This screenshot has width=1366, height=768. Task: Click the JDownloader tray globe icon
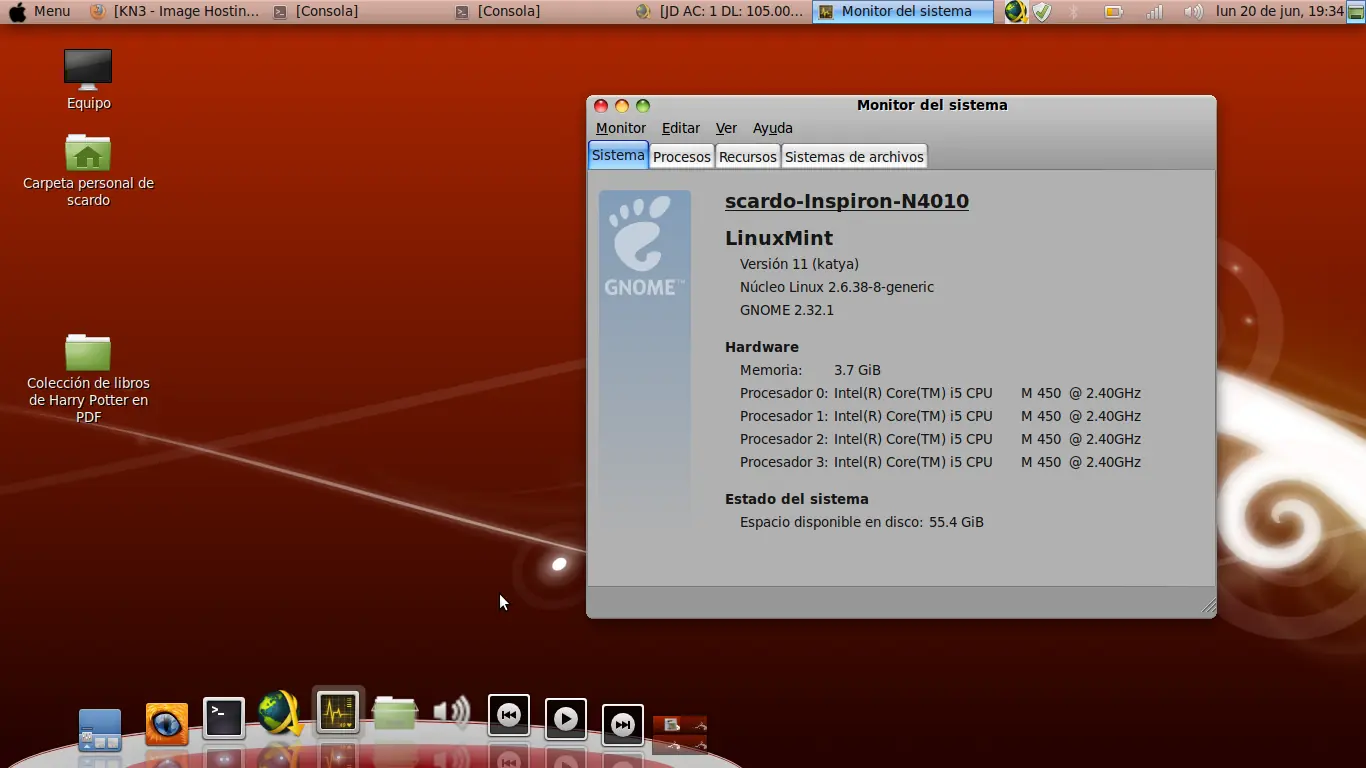[1016, 11]
